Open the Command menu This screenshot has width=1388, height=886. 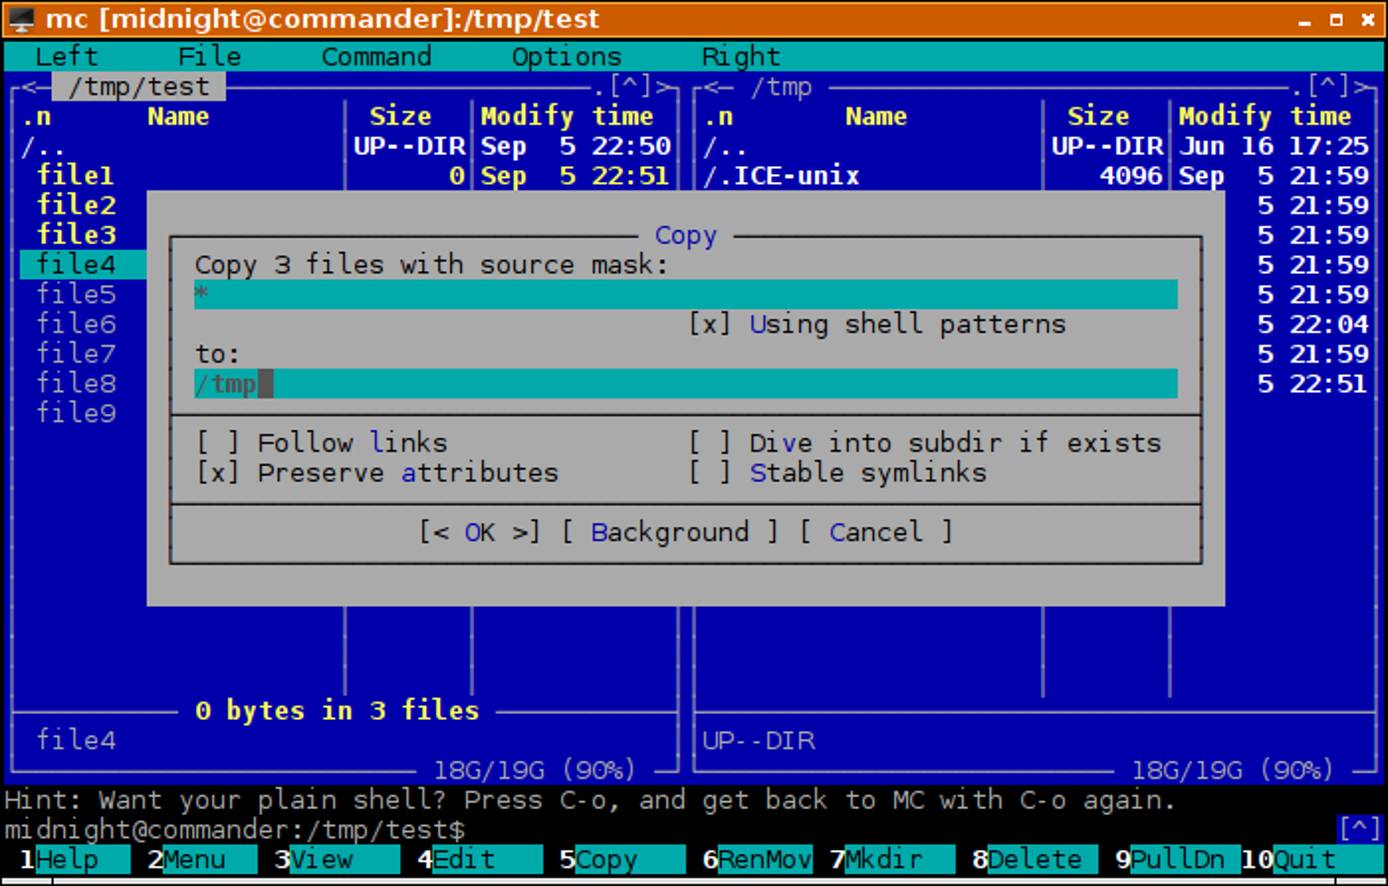(376, 56)
